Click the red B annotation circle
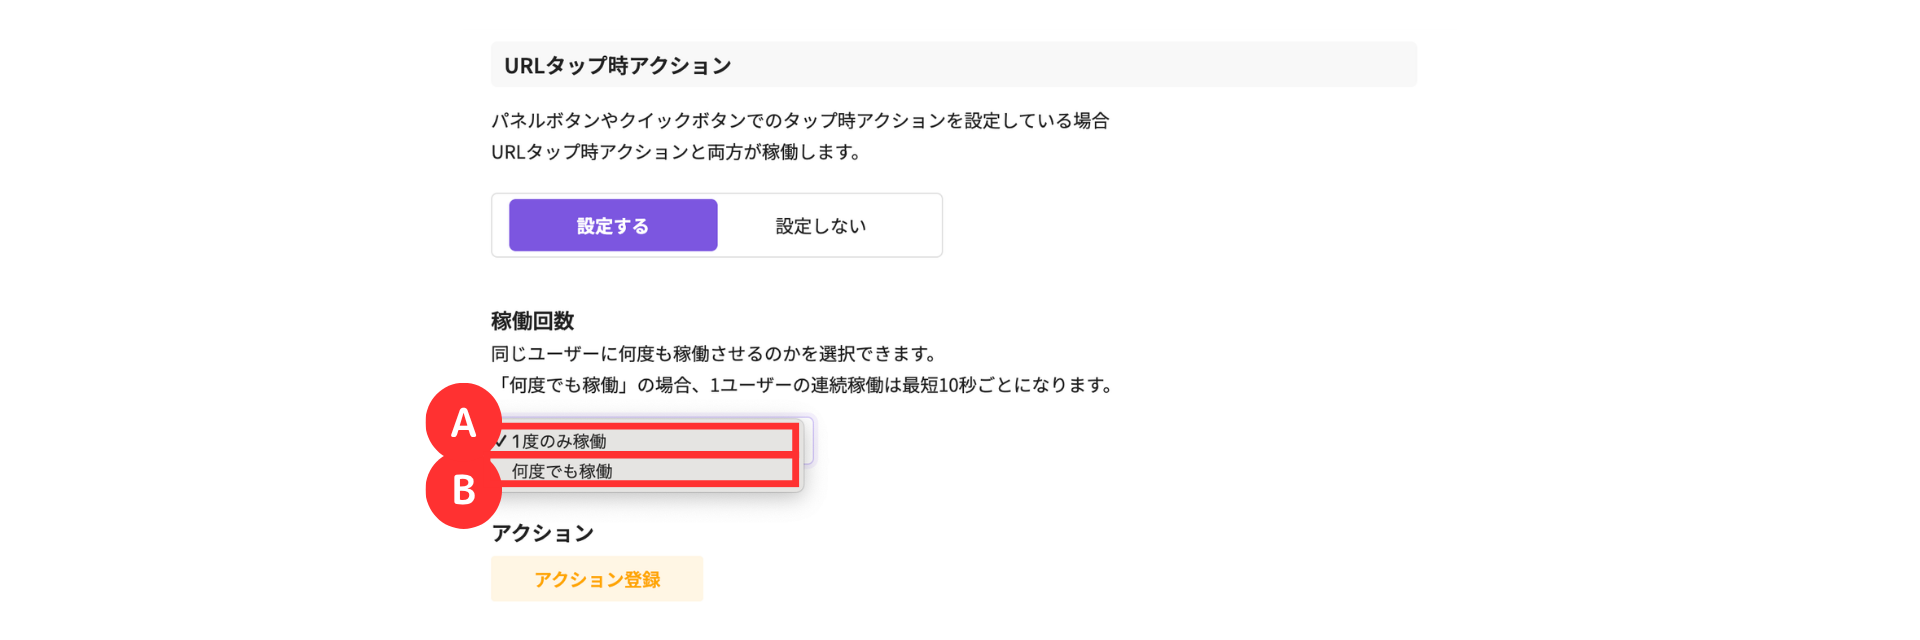The image size is (1920, 640). point(463,490)
